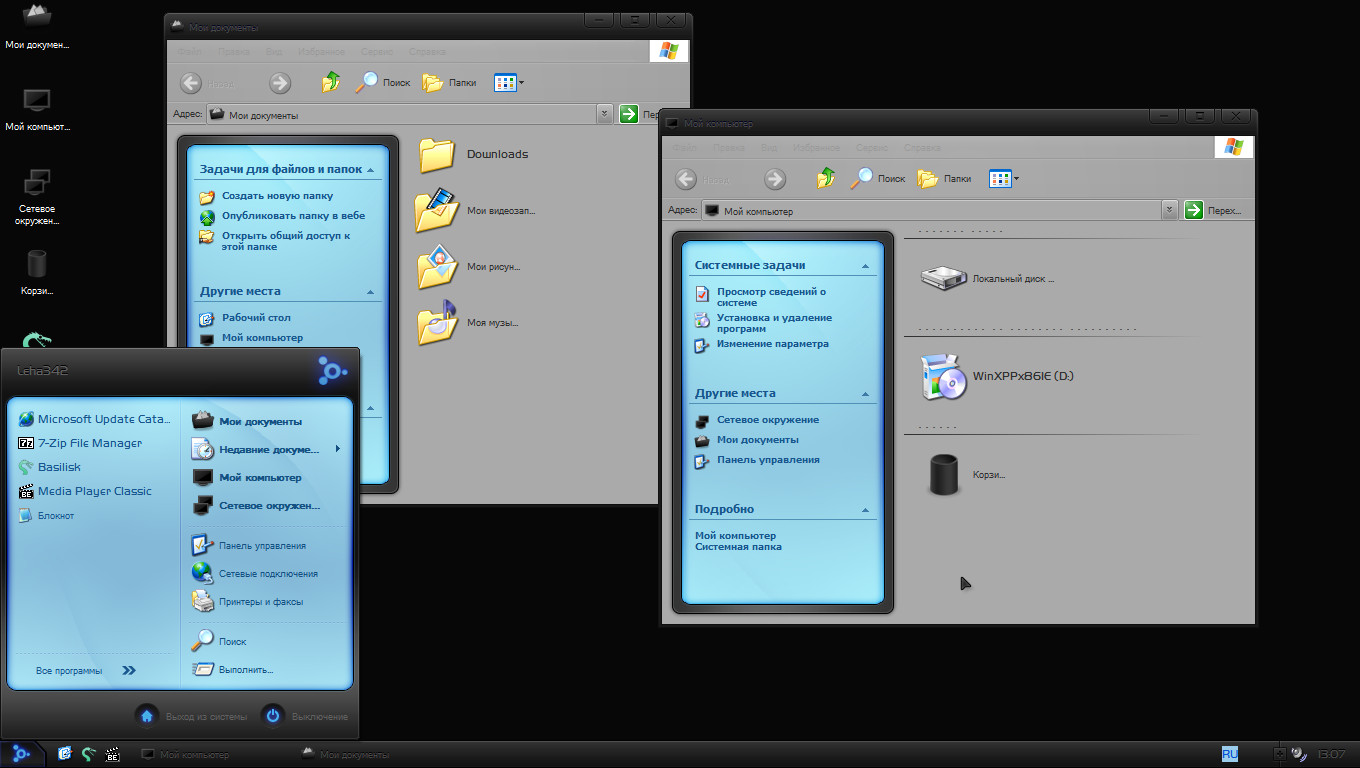The image size is (1360, 768).
Task: Open Поиск in Мои документы window toolbar
Action: pos(383,83)
